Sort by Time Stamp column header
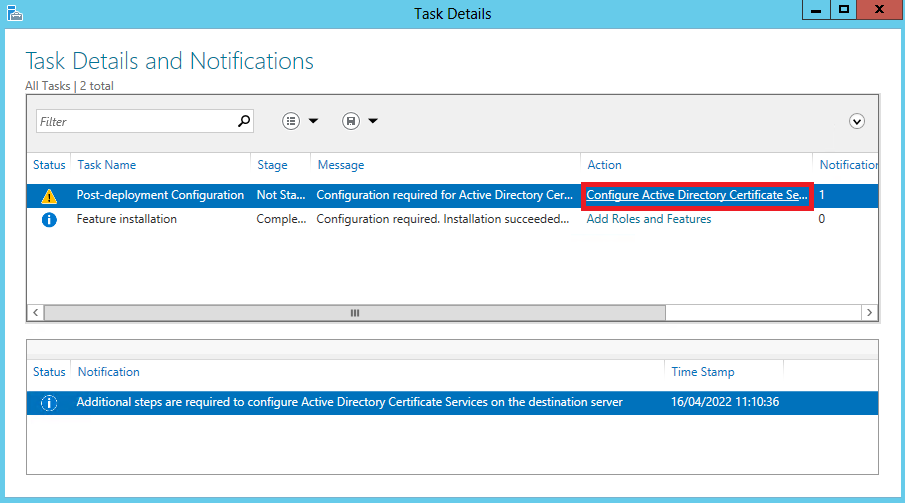This screenshot has width=905, height=503. [x=702, y=372]
